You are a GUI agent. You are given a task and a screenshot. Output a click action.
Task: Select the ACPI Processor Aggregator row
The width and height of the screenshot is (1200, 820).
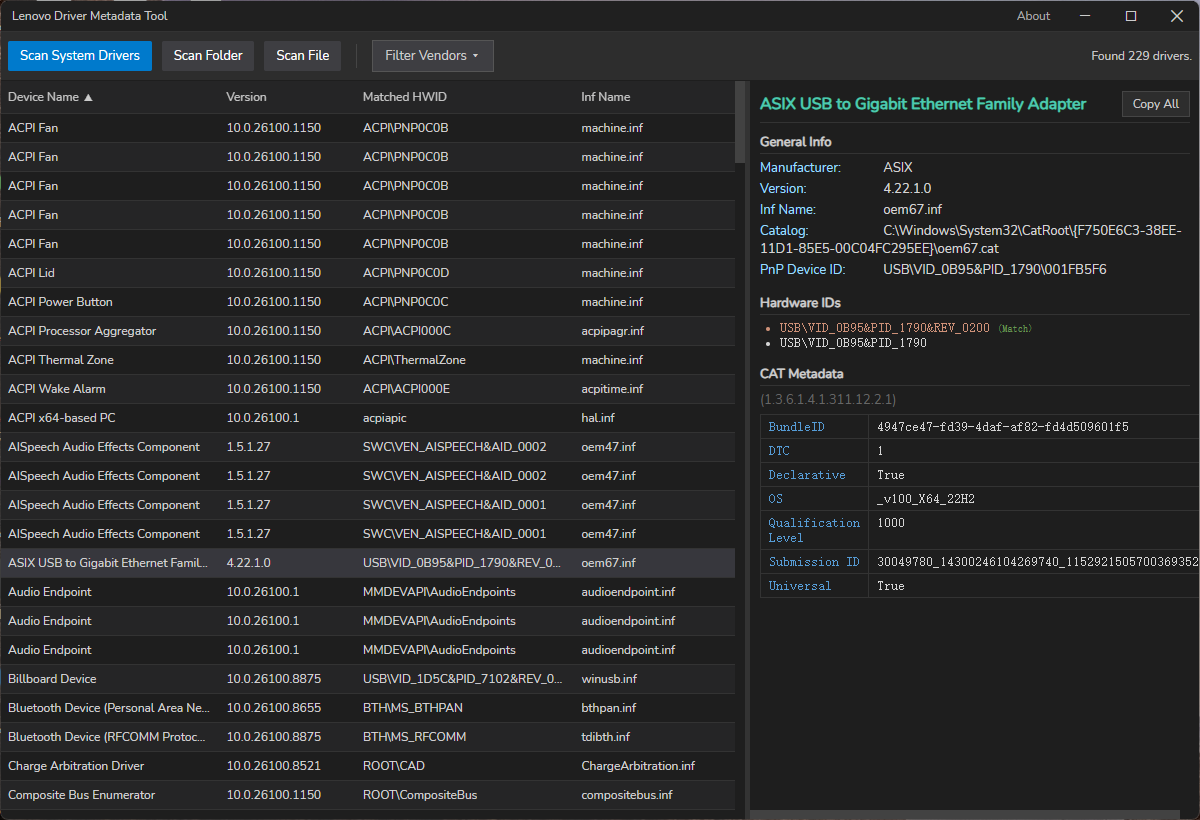point(367,331)
